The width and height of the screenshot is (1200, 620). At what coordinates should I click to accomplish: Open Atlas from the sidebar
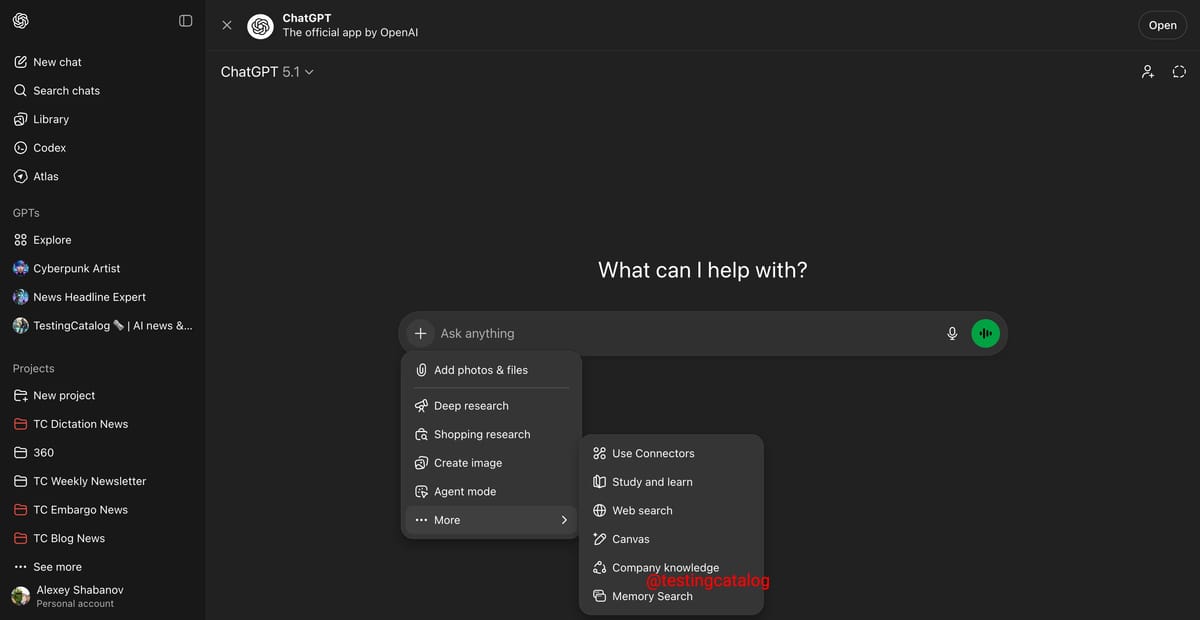tap(46, 176)
